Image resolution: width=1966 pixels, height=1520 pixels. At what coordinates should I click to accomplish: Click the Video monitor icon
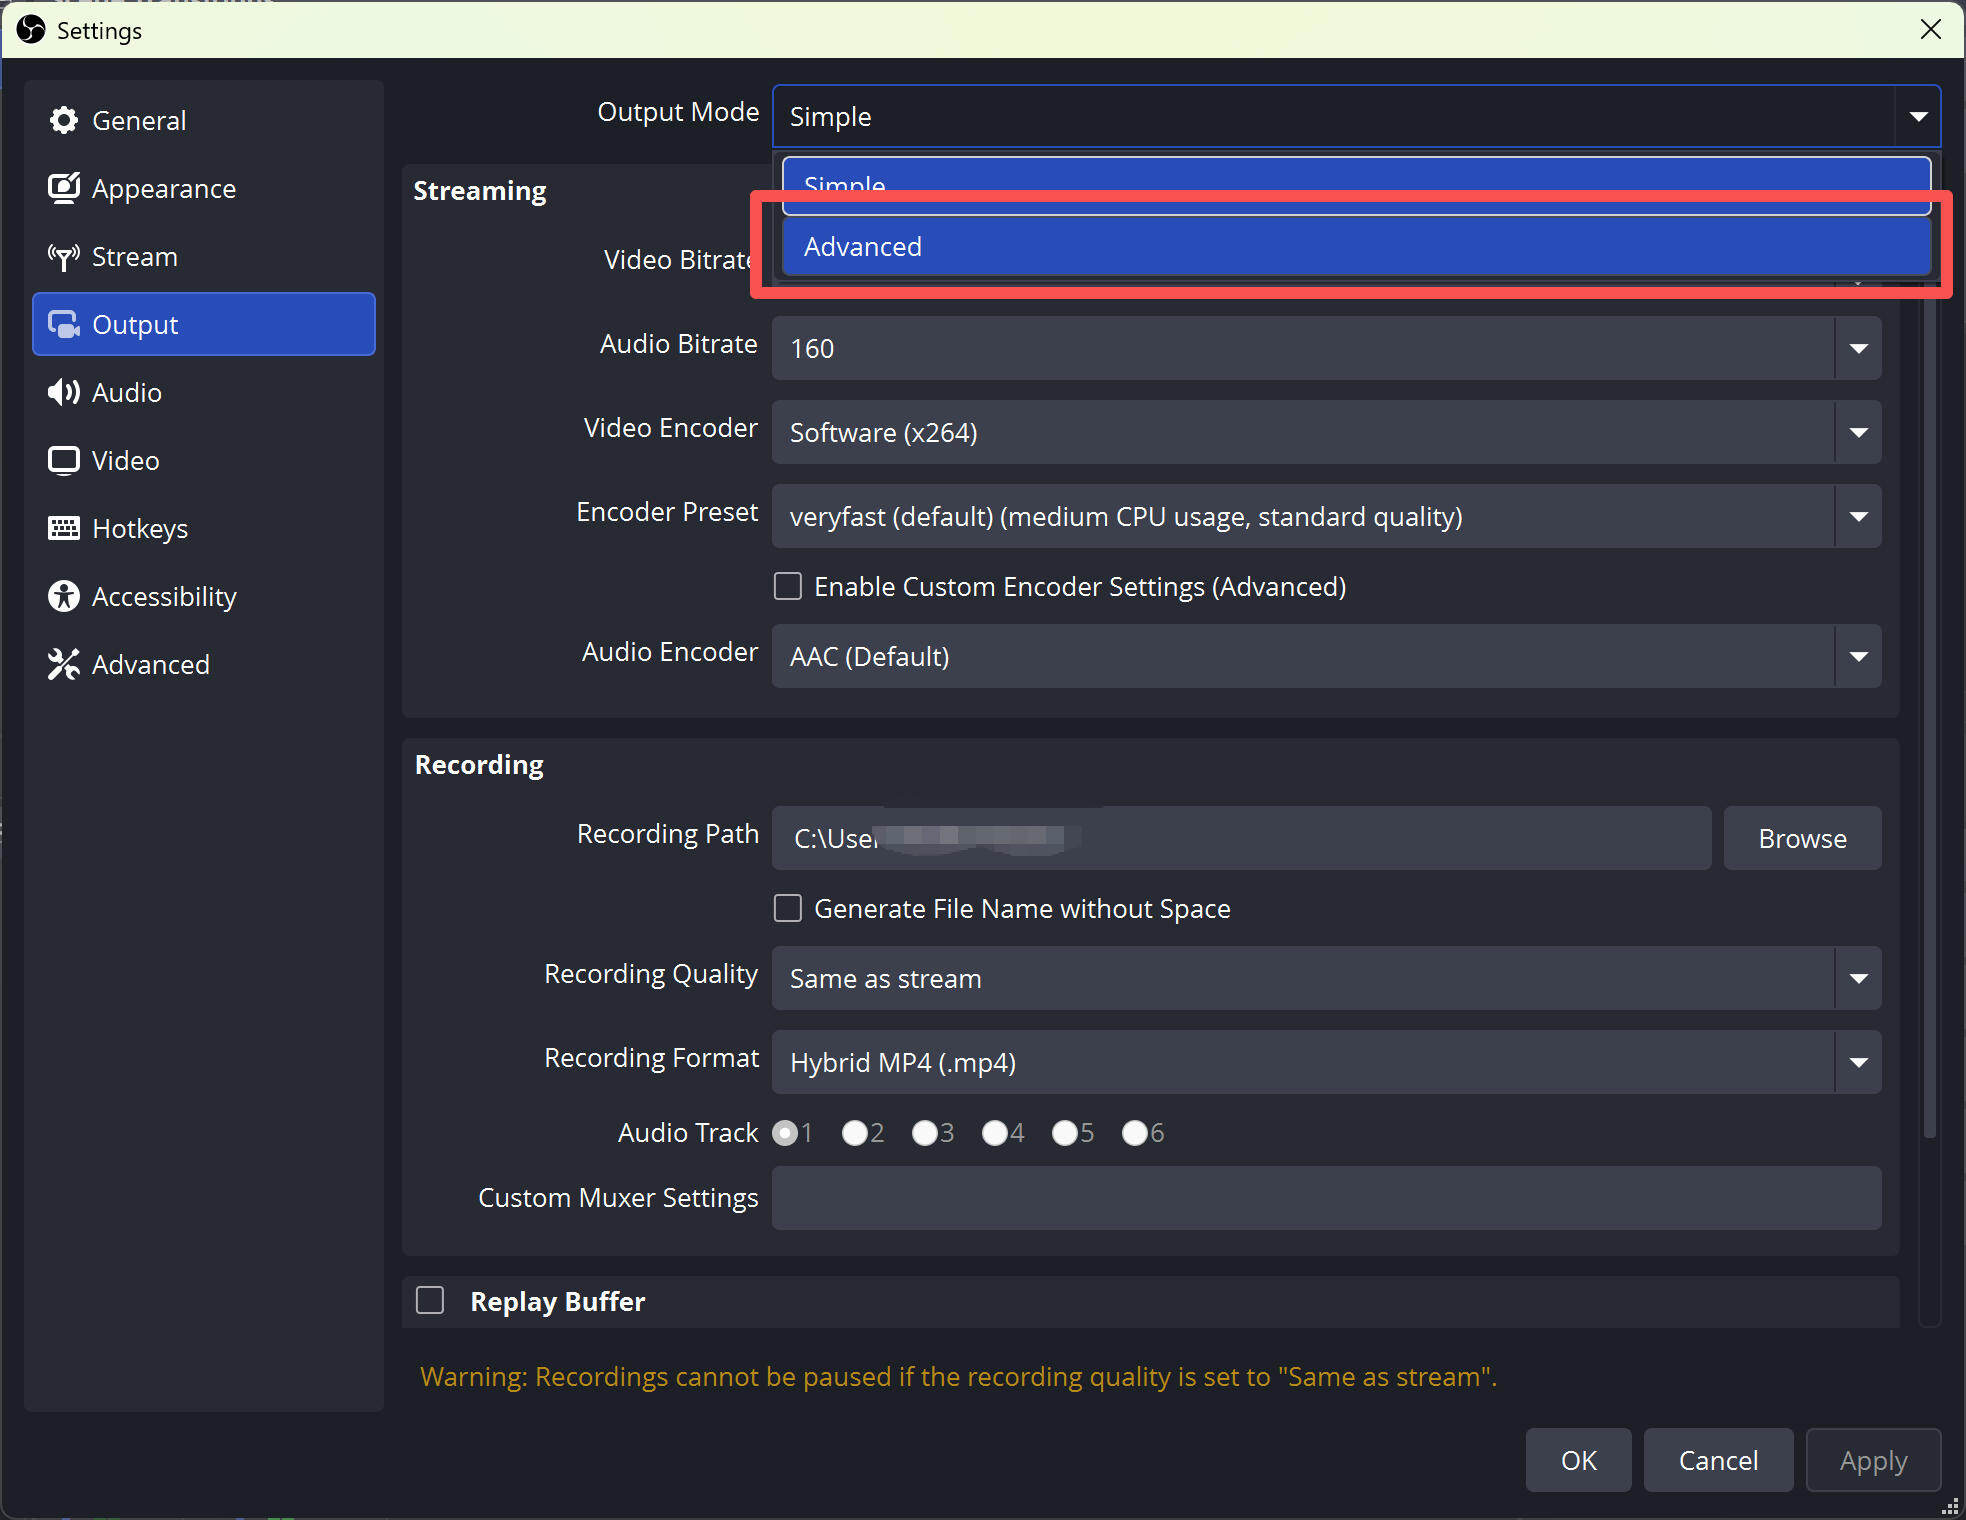(64, 460)
